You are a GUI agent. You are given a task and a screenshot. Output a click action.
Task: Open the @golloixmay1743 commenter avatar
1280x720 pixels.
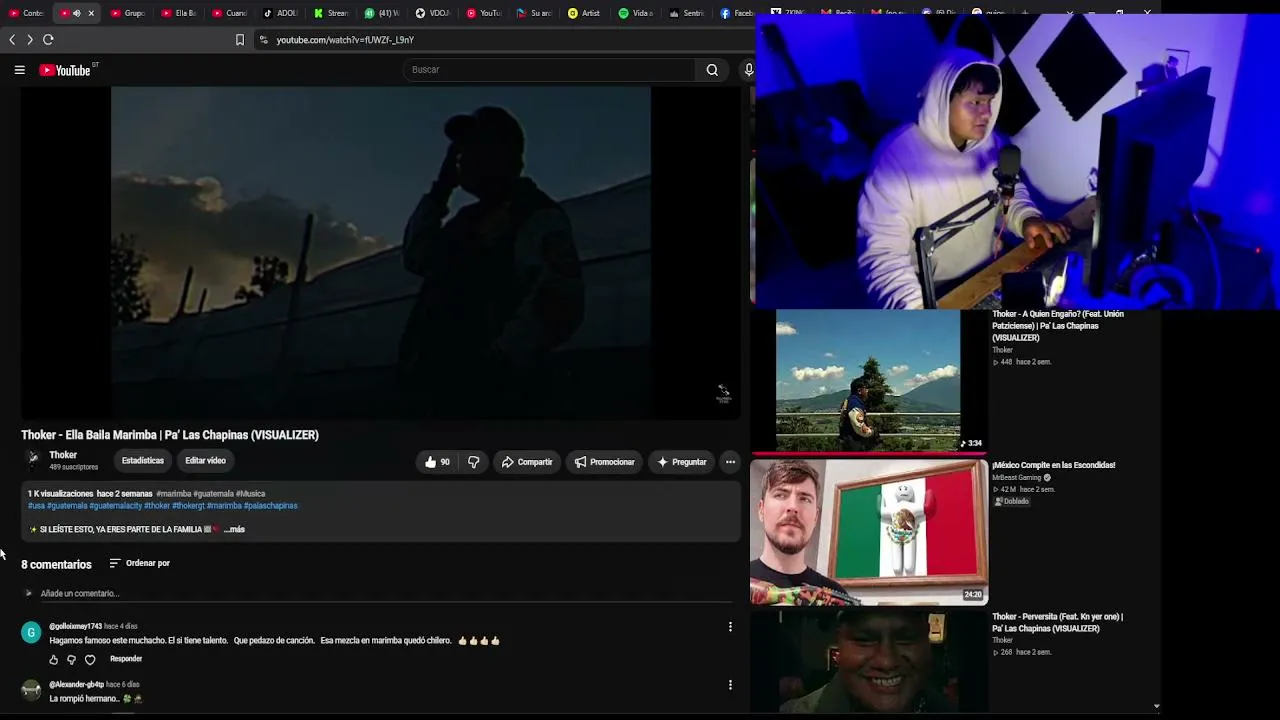pos(32,632)
